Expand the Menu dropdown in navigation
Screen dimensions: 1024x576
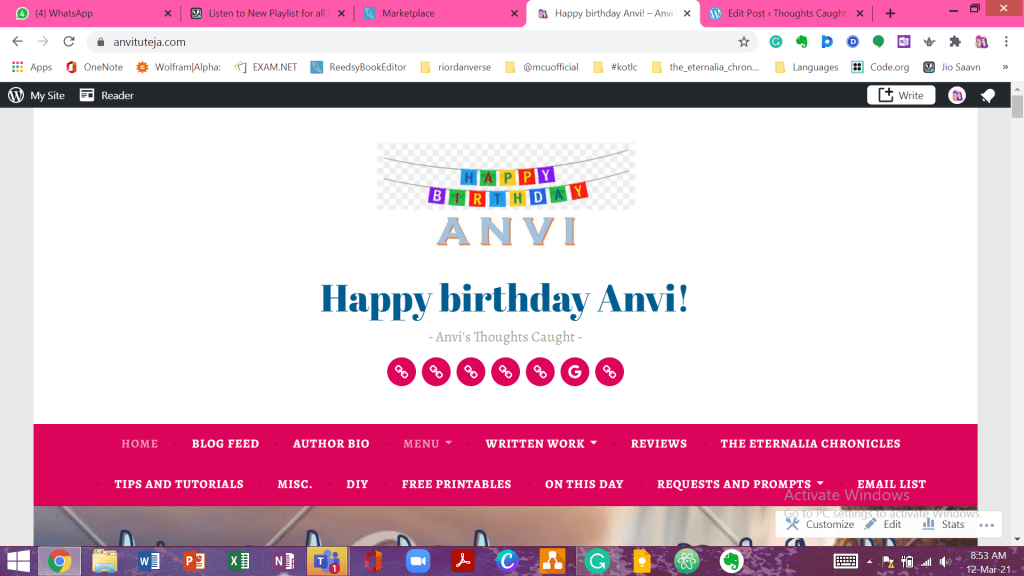pos(427,444)
